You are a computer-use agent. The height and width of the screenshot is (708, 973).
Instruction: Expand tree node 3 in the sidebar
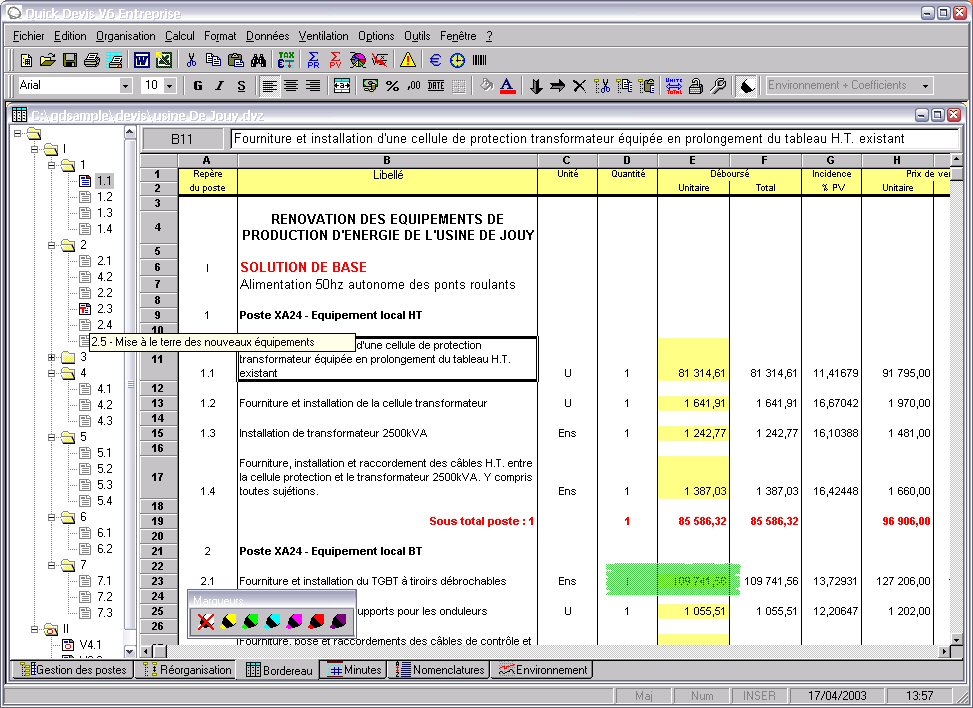52,357
